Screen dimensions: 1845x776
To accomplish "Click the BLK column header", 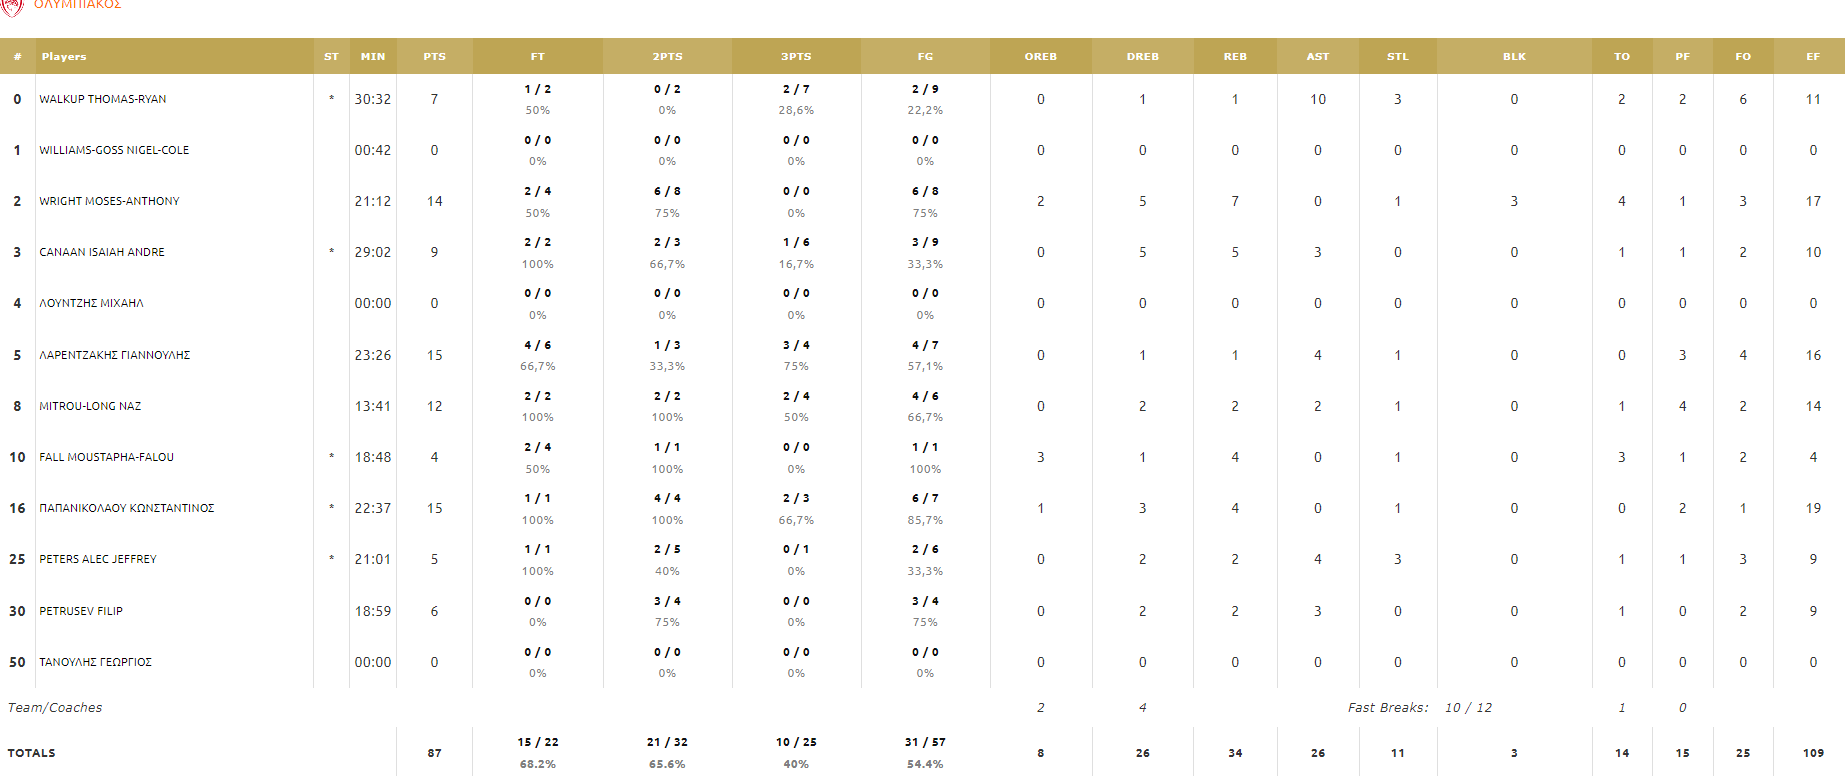I will [1514, 57].
